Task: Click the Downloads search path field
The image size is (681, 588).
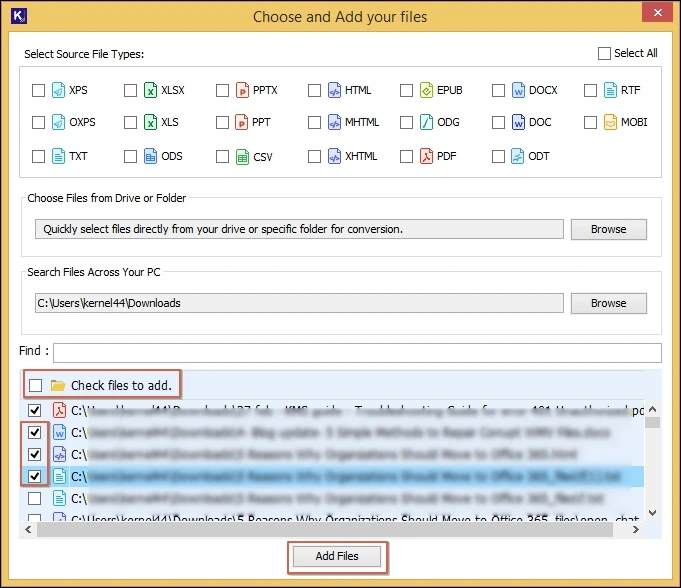Action: pyautogui.click(x=299, y=303)
